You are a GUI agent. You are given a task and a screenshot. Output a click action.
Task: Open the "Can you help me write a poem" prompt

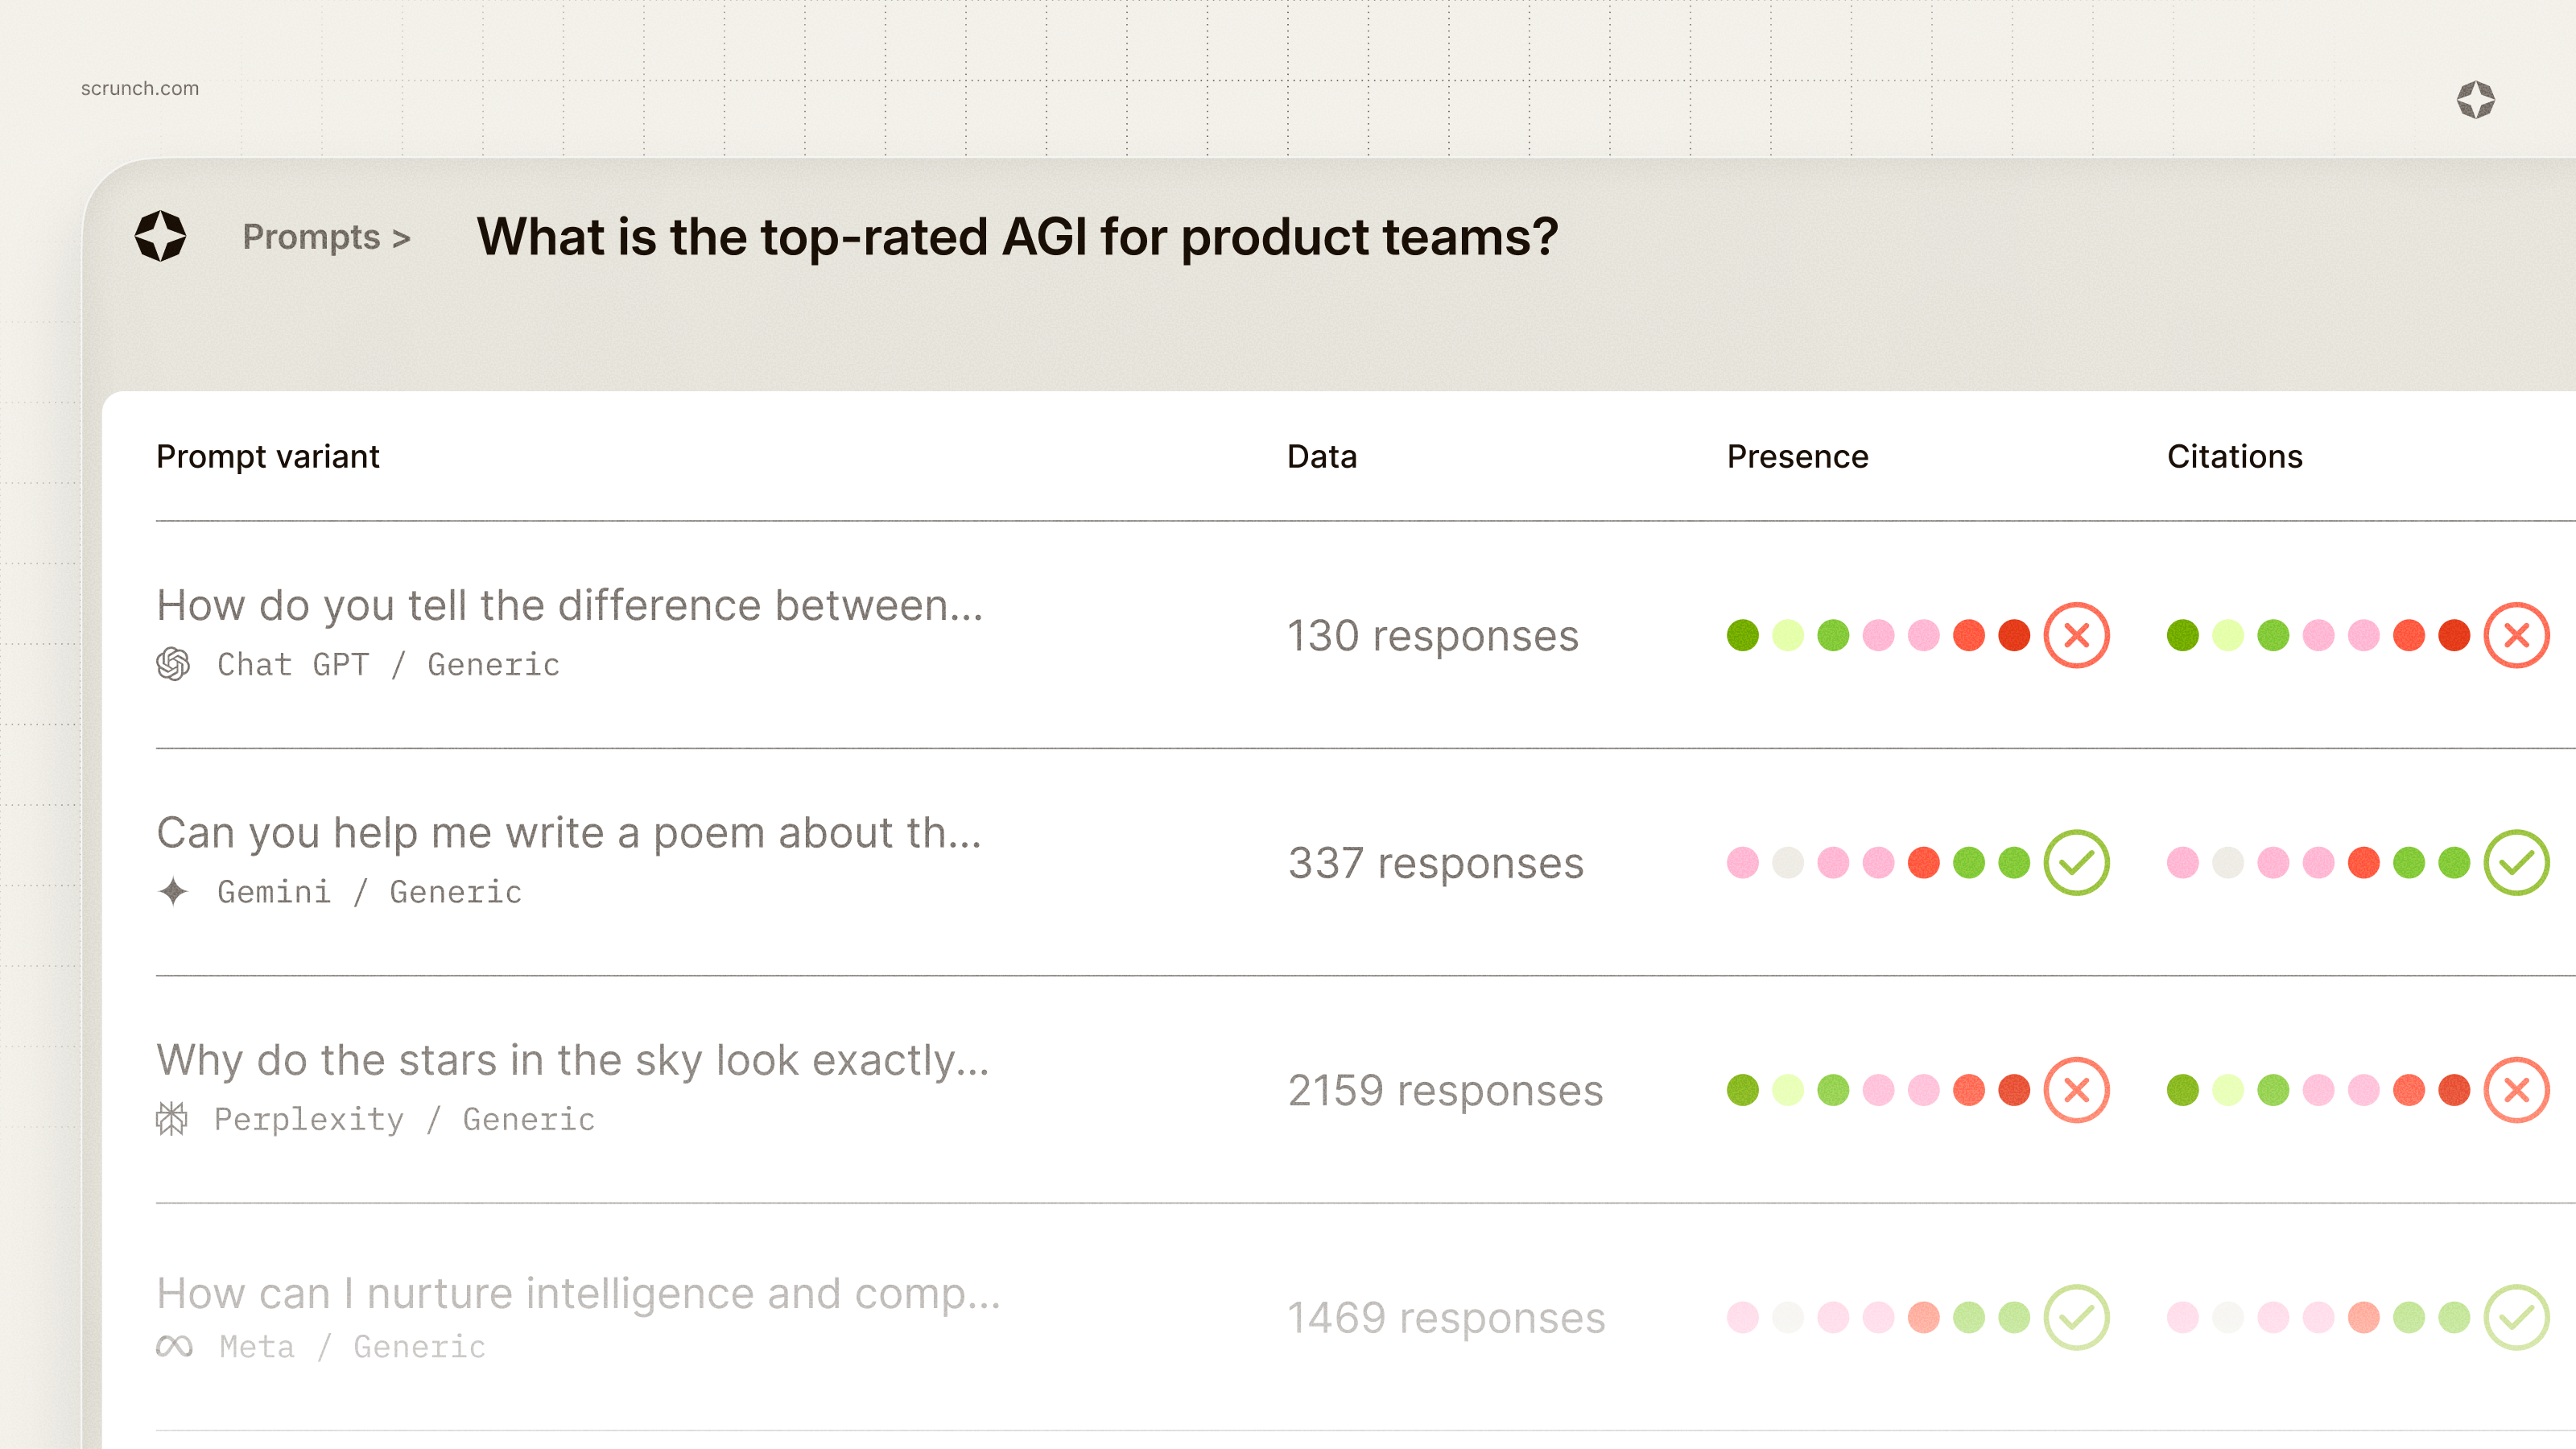tap(569, 832)
